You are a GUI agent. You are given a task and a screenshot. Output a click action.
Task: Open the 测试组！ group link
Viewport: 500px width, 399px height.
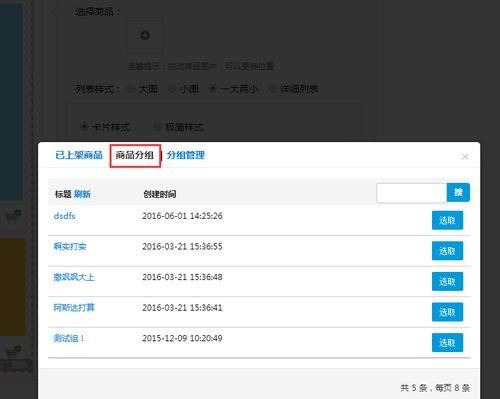(69, 338)
